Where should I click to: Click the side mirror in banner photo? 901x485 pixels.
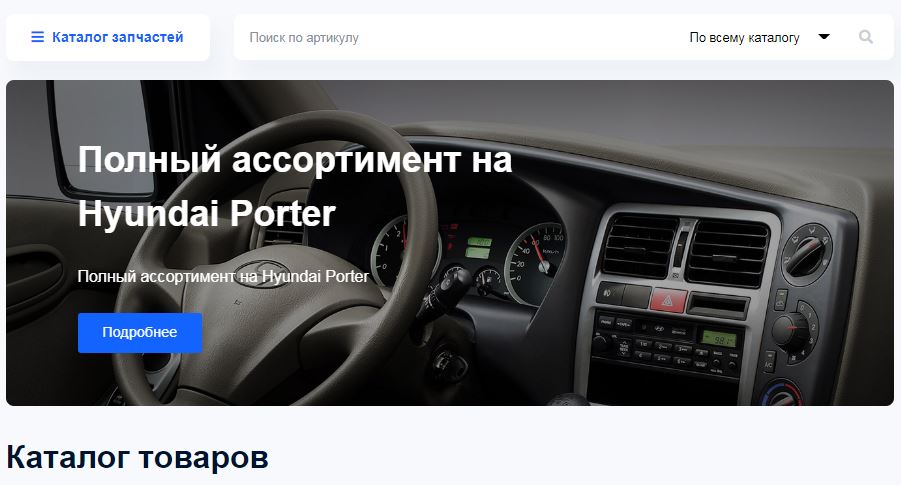click(103, 138)
